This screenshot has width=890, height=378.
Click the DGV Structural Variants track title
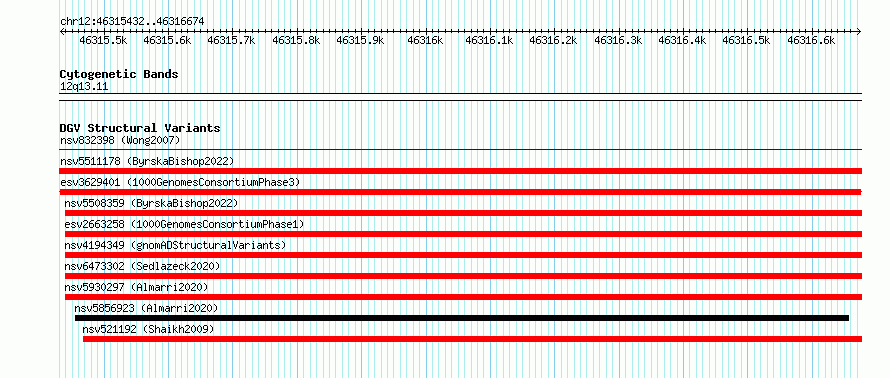[x=140, y=128]
